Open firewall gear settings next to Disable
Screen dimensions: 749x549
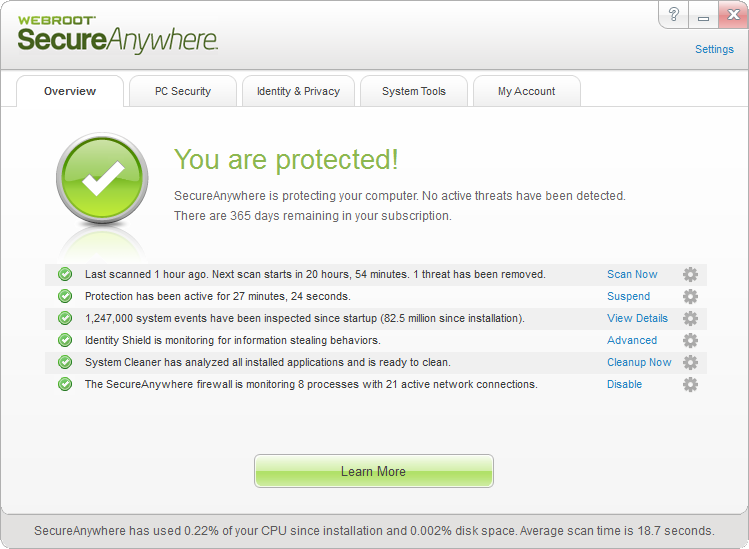[x=690, y=384]
